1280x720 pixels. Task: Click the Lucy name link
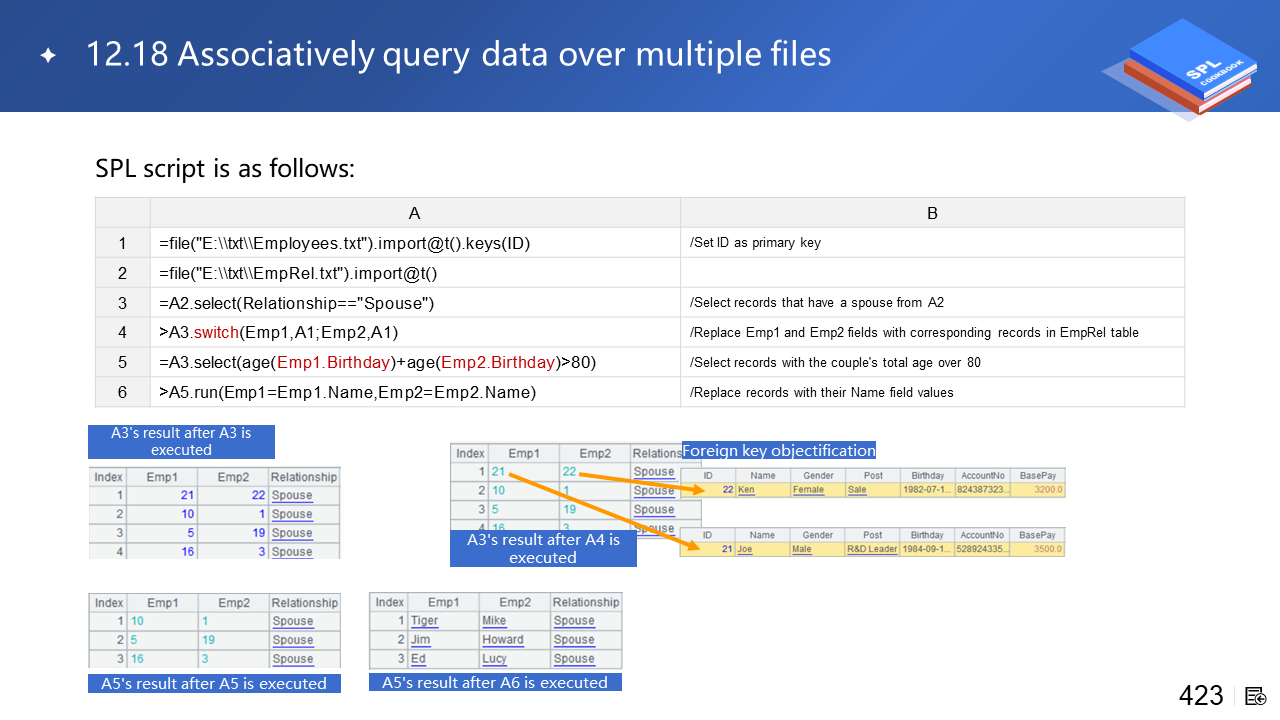tap(494, 659)
